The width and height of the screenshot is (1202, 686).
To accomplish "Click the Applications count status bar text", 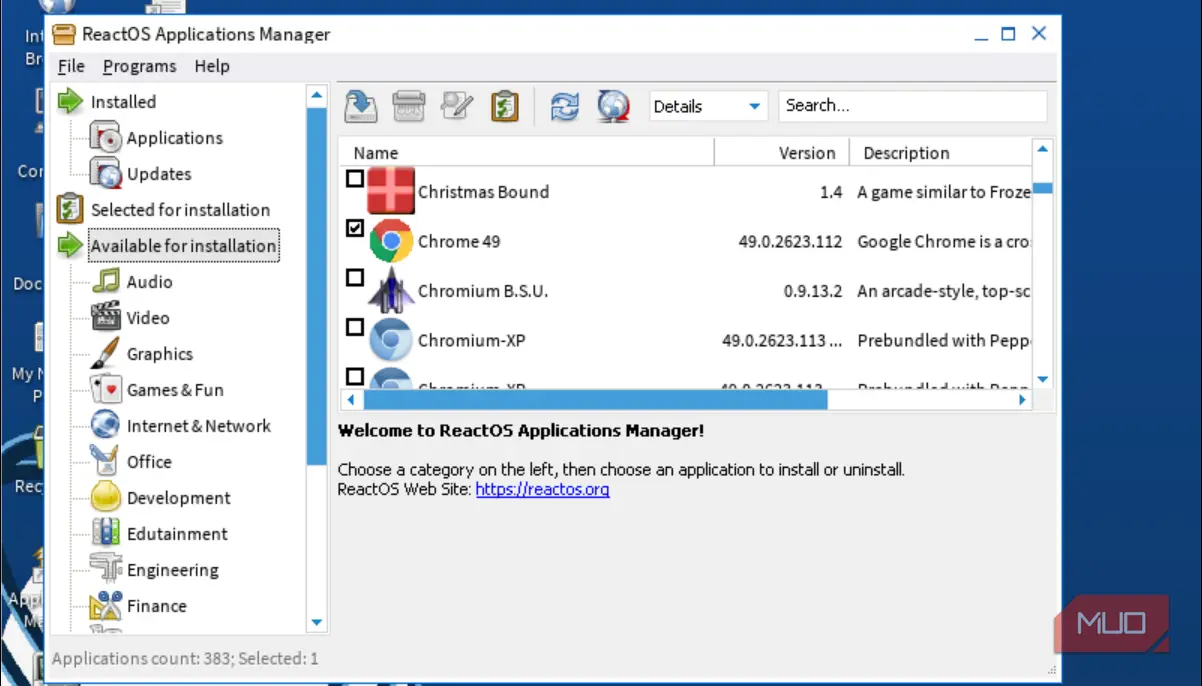I will coord(185,658).
